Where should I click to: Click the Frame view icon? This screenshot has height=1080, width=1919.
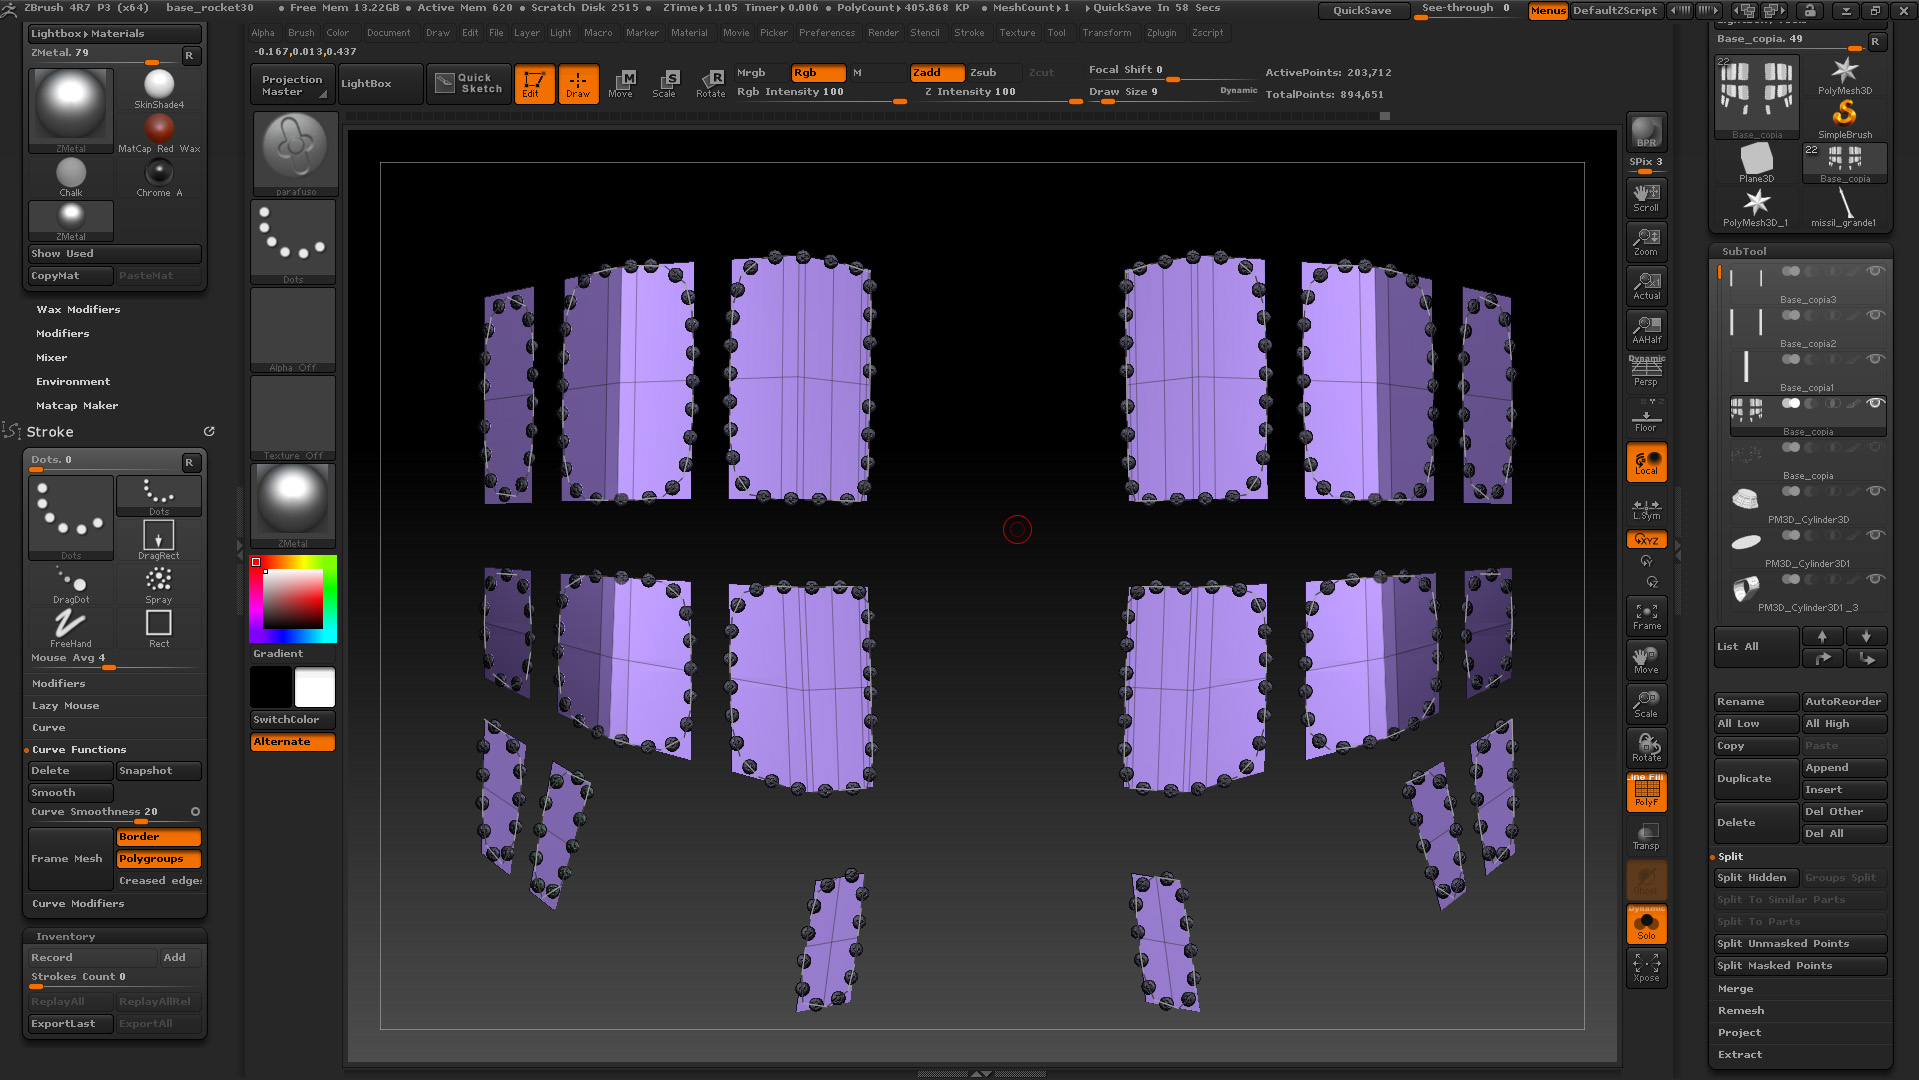[1646, 615]
